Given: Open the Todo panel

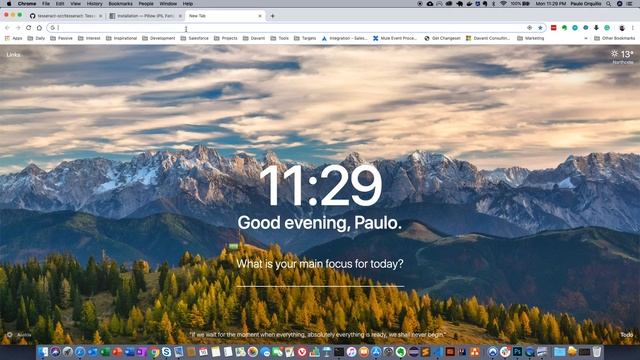Looking at the screenshot, I should point(627,335).
